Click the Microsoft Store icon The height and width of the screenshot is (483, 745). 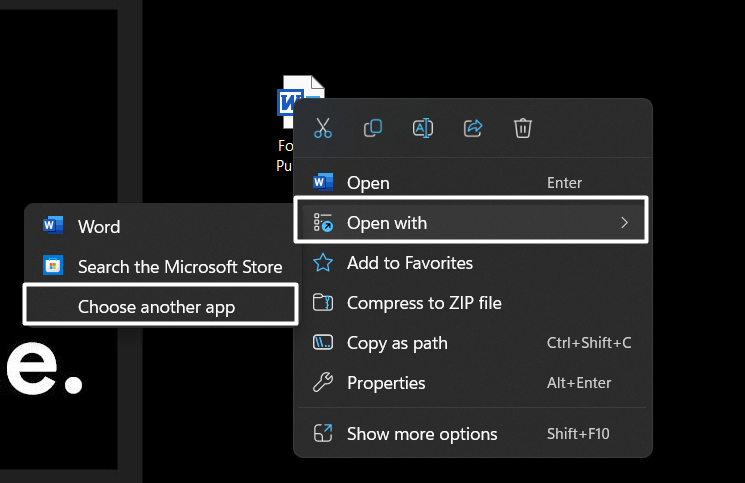[53, 265]
